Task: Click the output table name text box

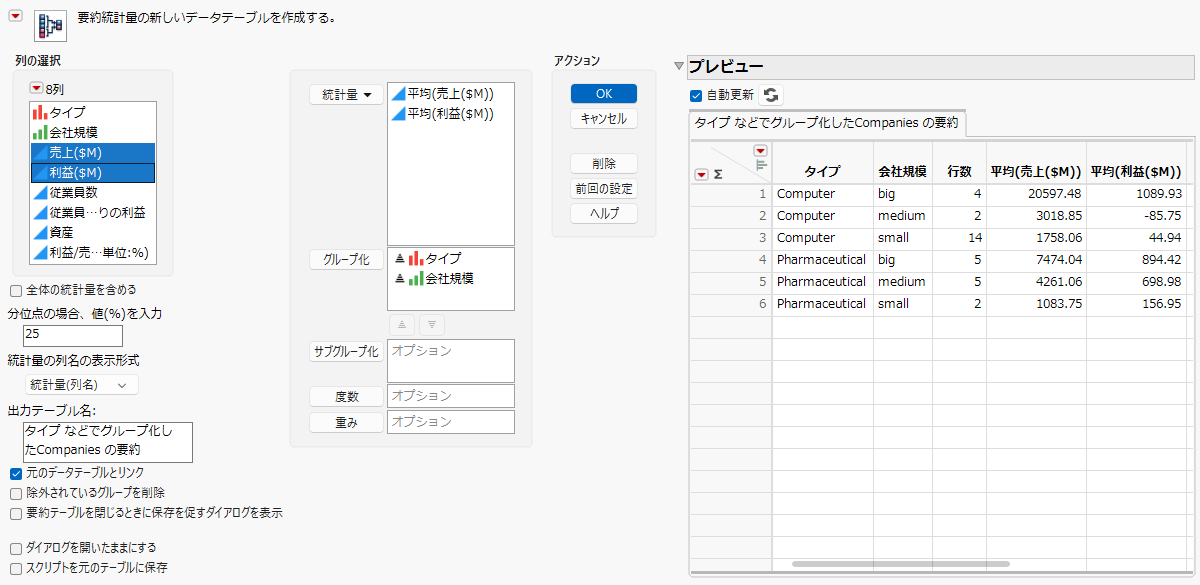Action: [107, 442]
